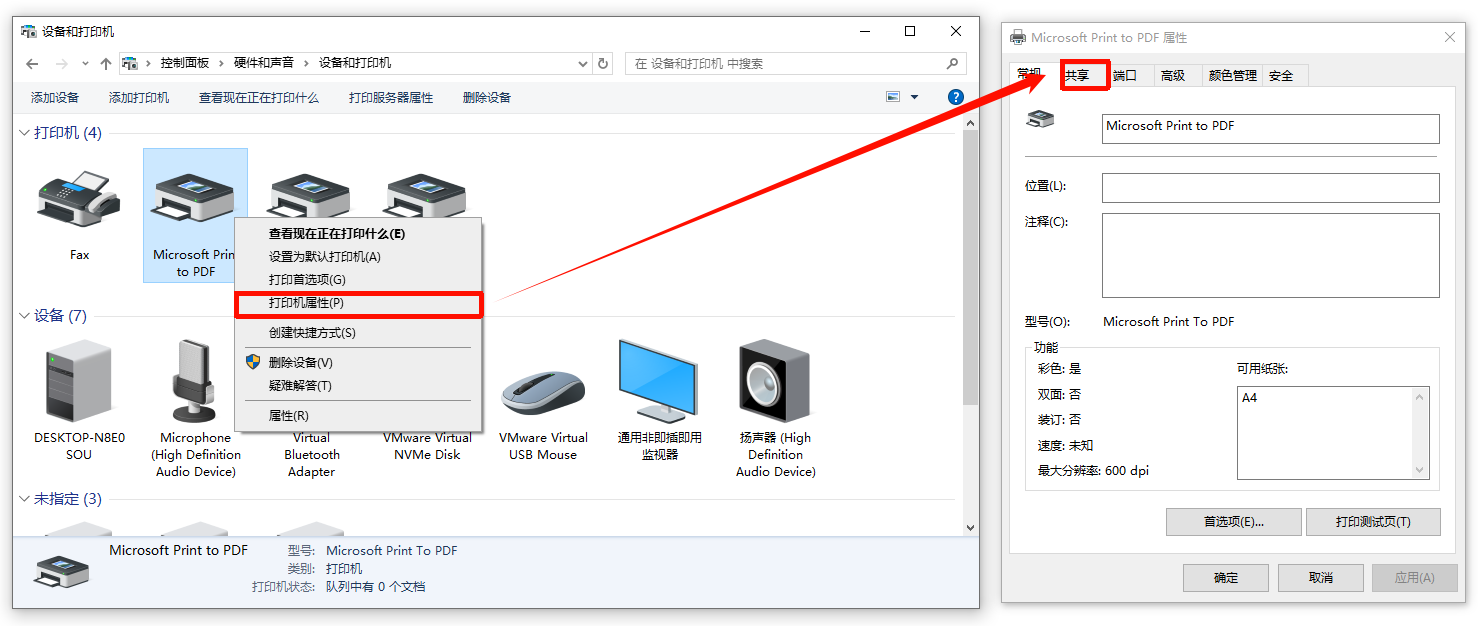Image resolution: width=1478 pixels, height=626 pixels.
Task: Choose 查看现在正在打印什么(E) in context menu
Action: click(358, 234)
